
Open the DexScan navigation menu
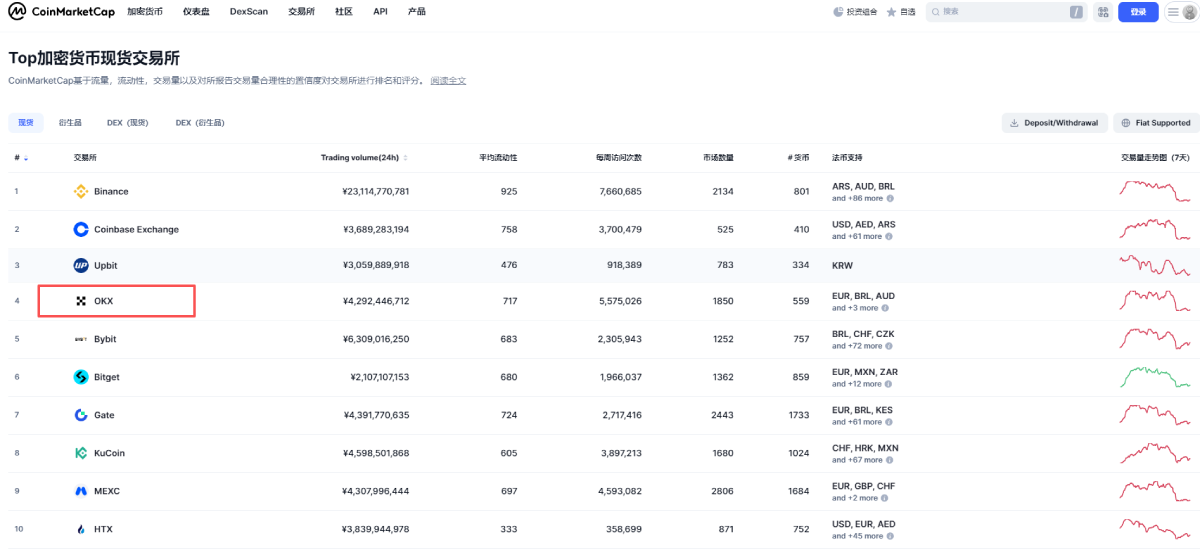coord(248,12)
